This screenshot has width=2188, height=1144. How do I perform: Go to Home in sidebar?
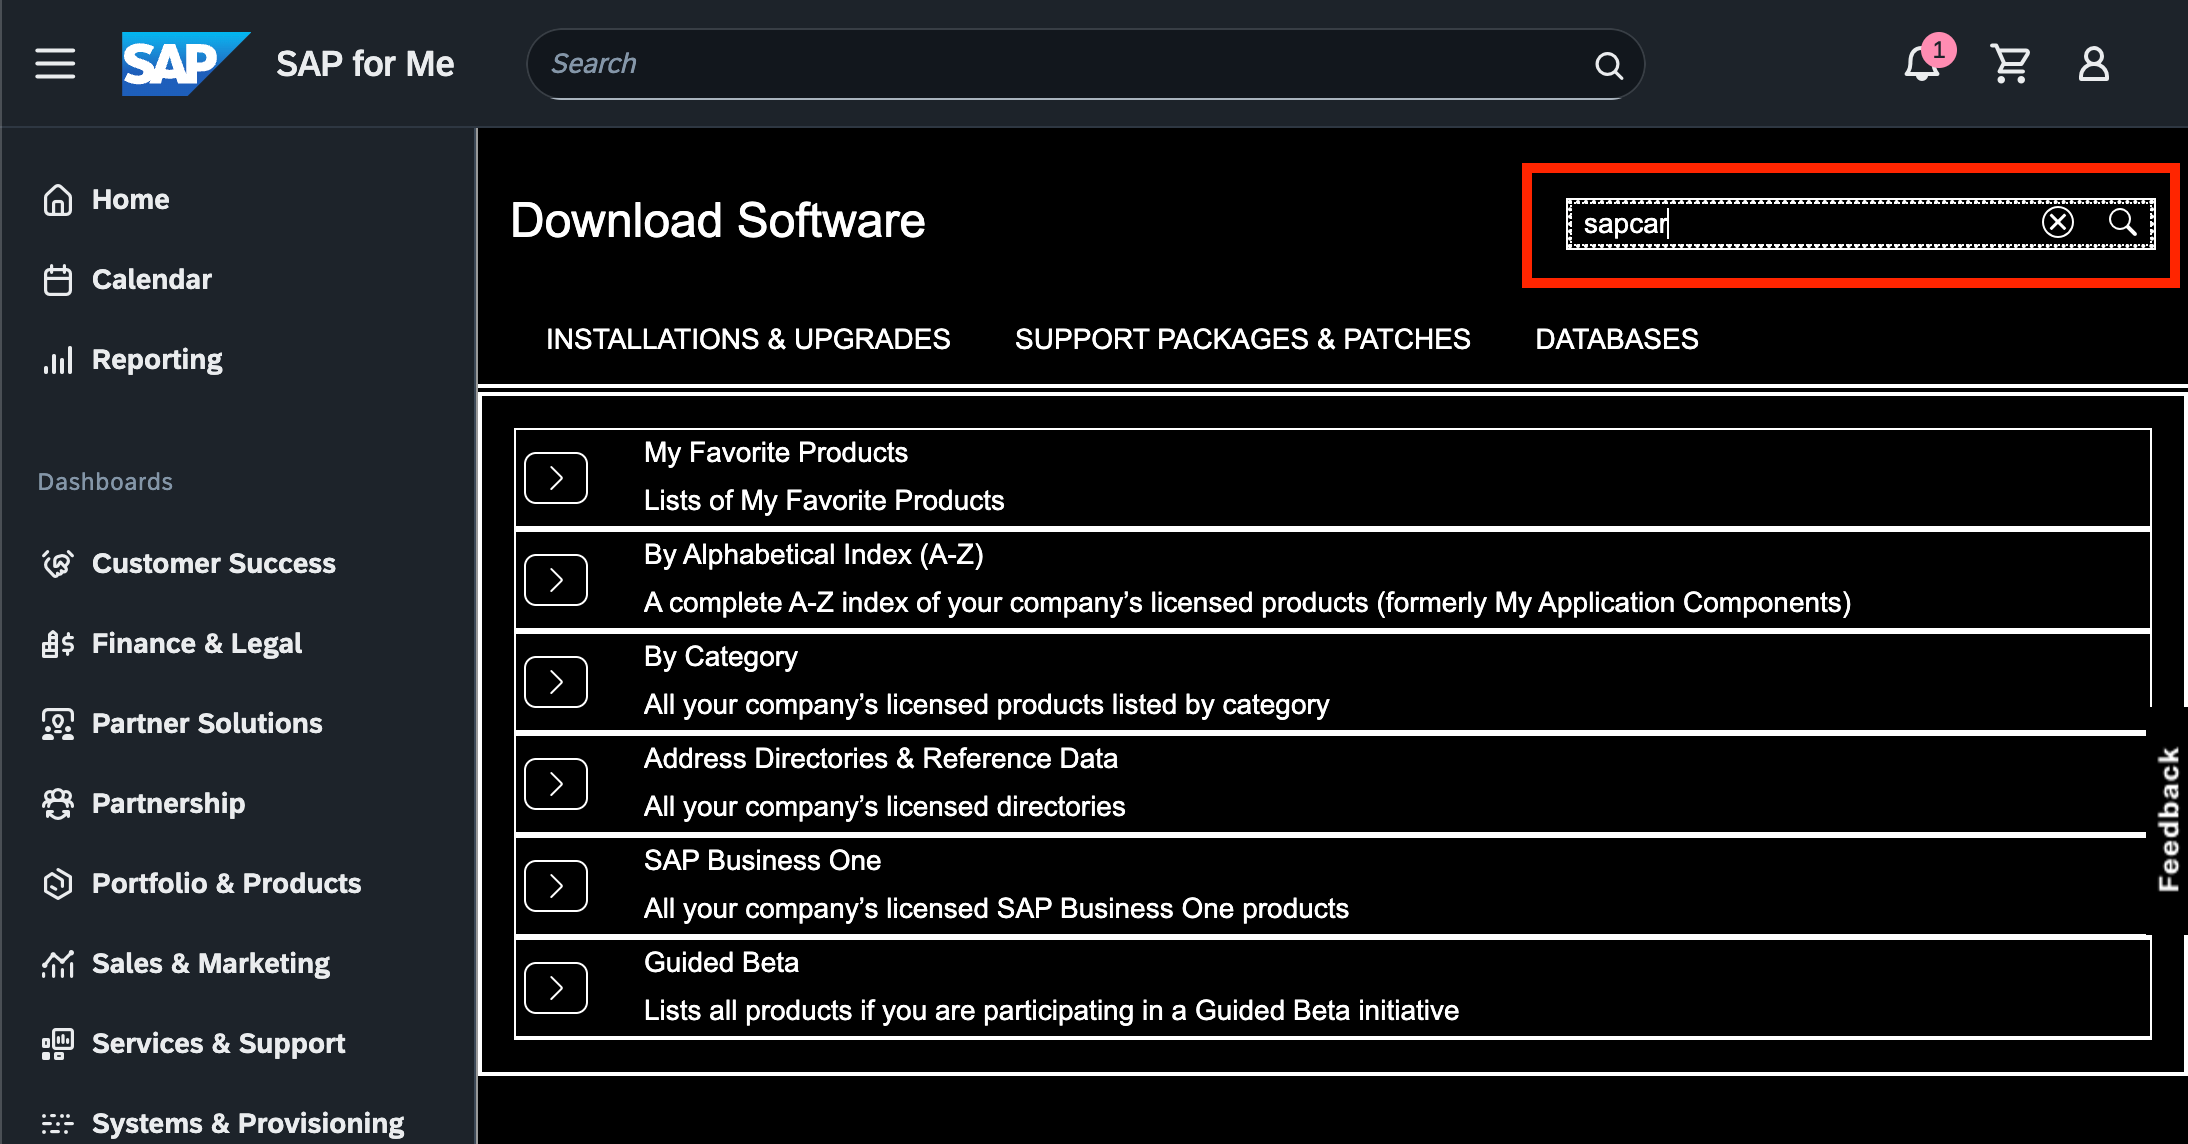130,199
